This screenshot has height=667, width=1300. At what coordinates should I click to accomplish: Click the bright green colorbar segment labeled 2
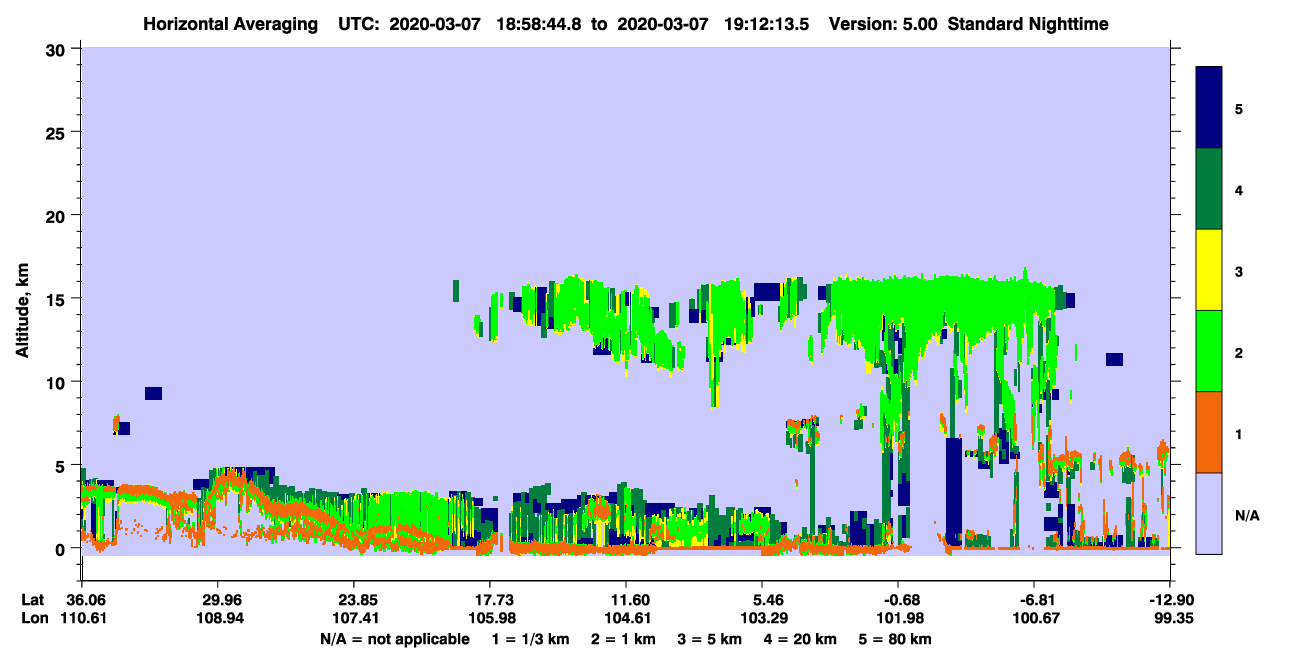(1209, 351)
